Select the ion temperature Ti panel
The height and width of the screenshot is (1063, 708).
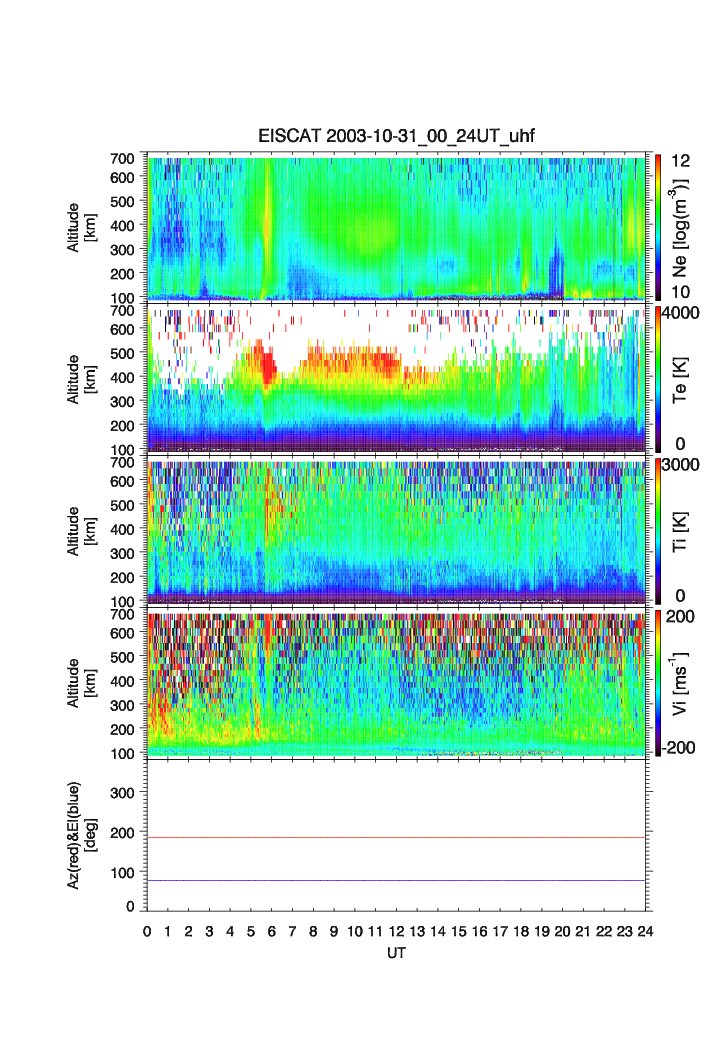(396, 531)
